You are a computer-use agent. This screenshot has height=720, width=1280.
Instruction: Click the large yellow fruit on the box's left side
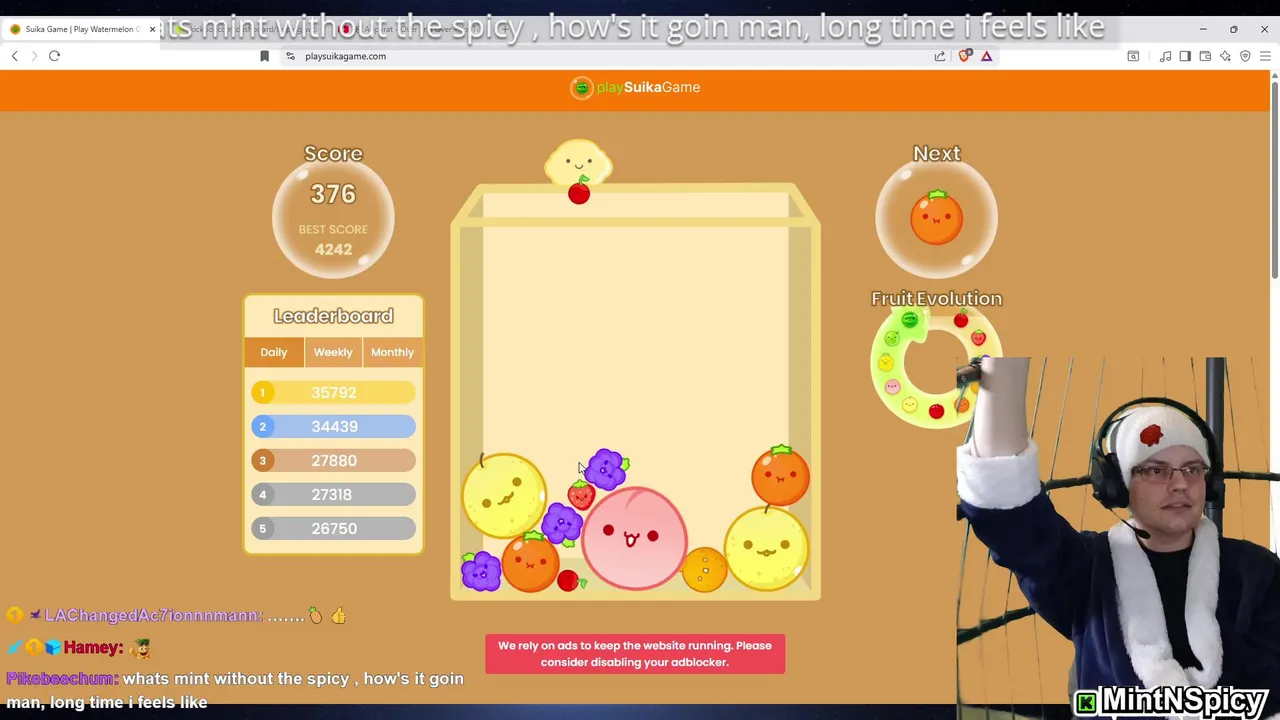[x=504, y=495]
